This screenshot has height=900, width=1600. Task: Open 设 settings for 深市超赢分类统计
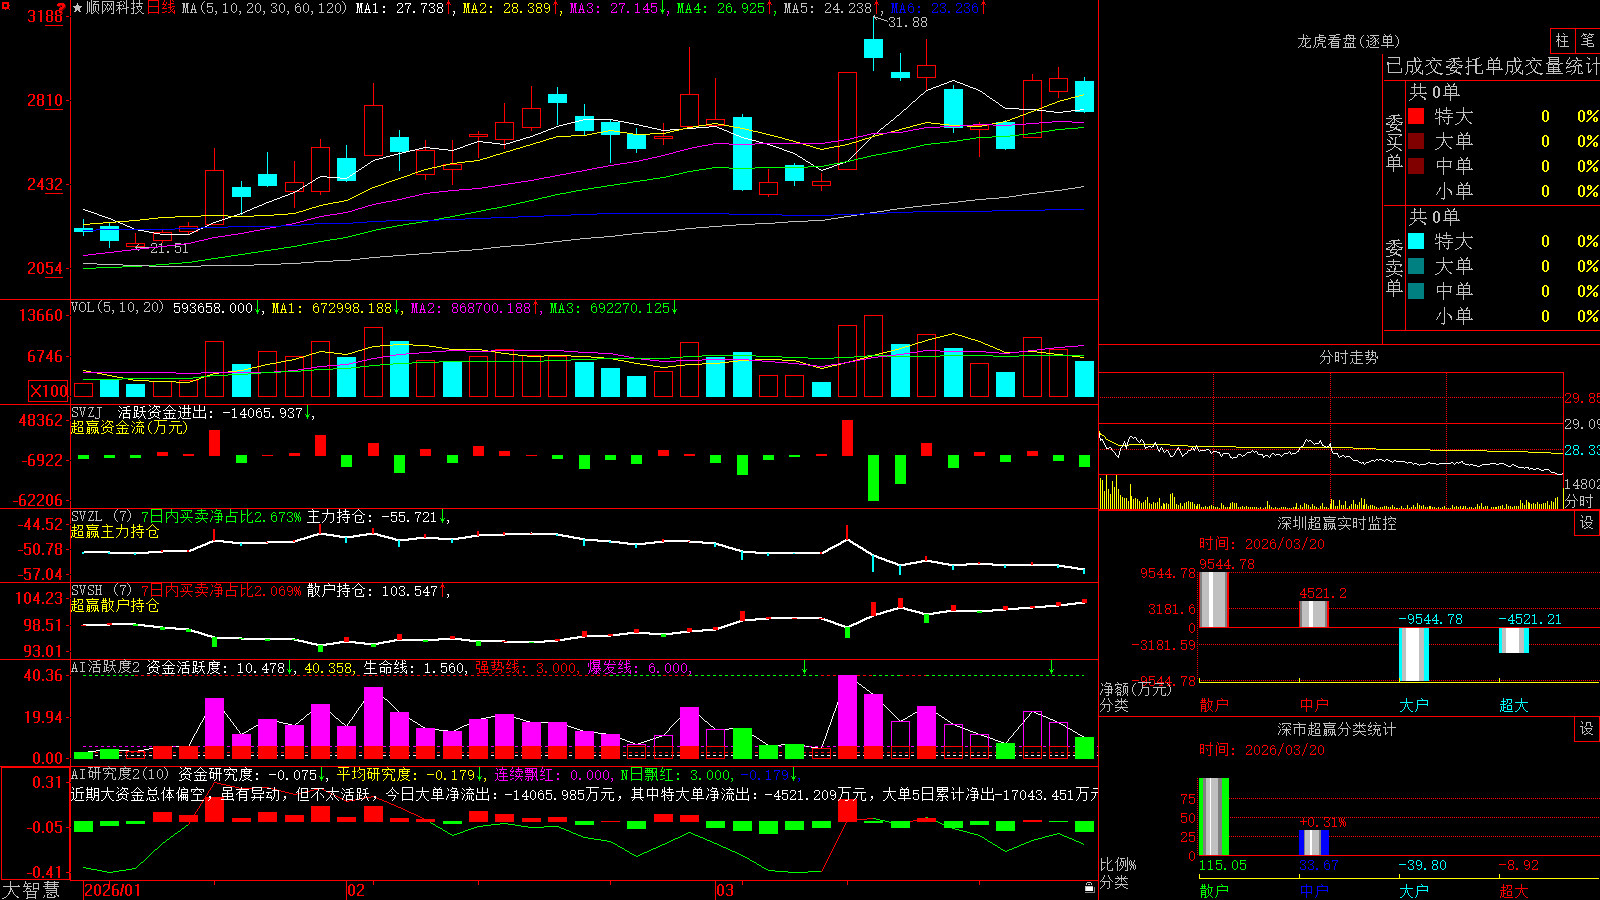pyautogui.click(x=1587, y=729)
